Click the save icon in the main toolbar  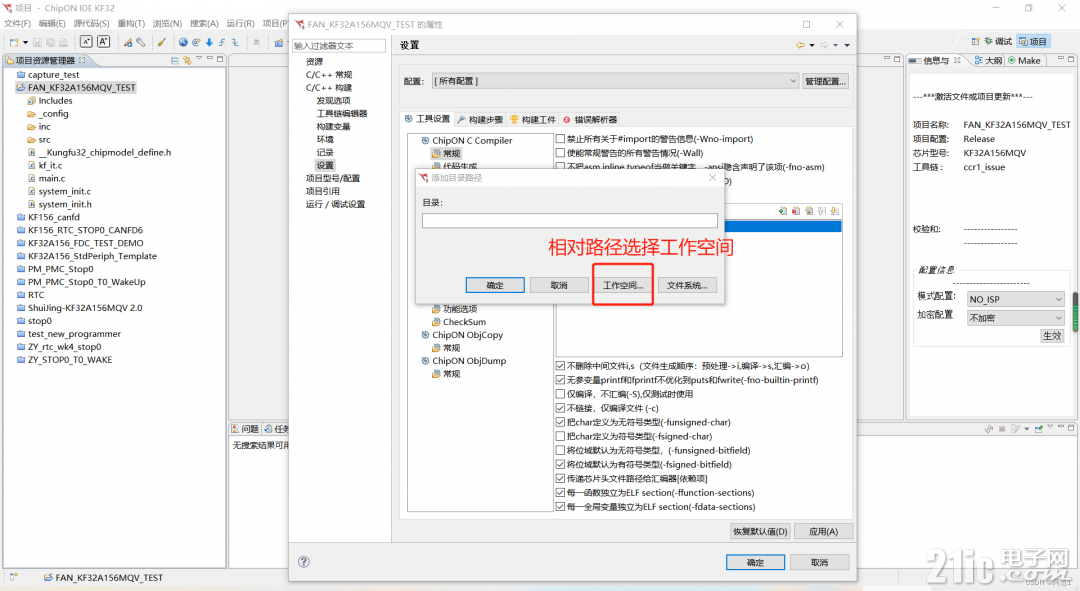[37, 42]
